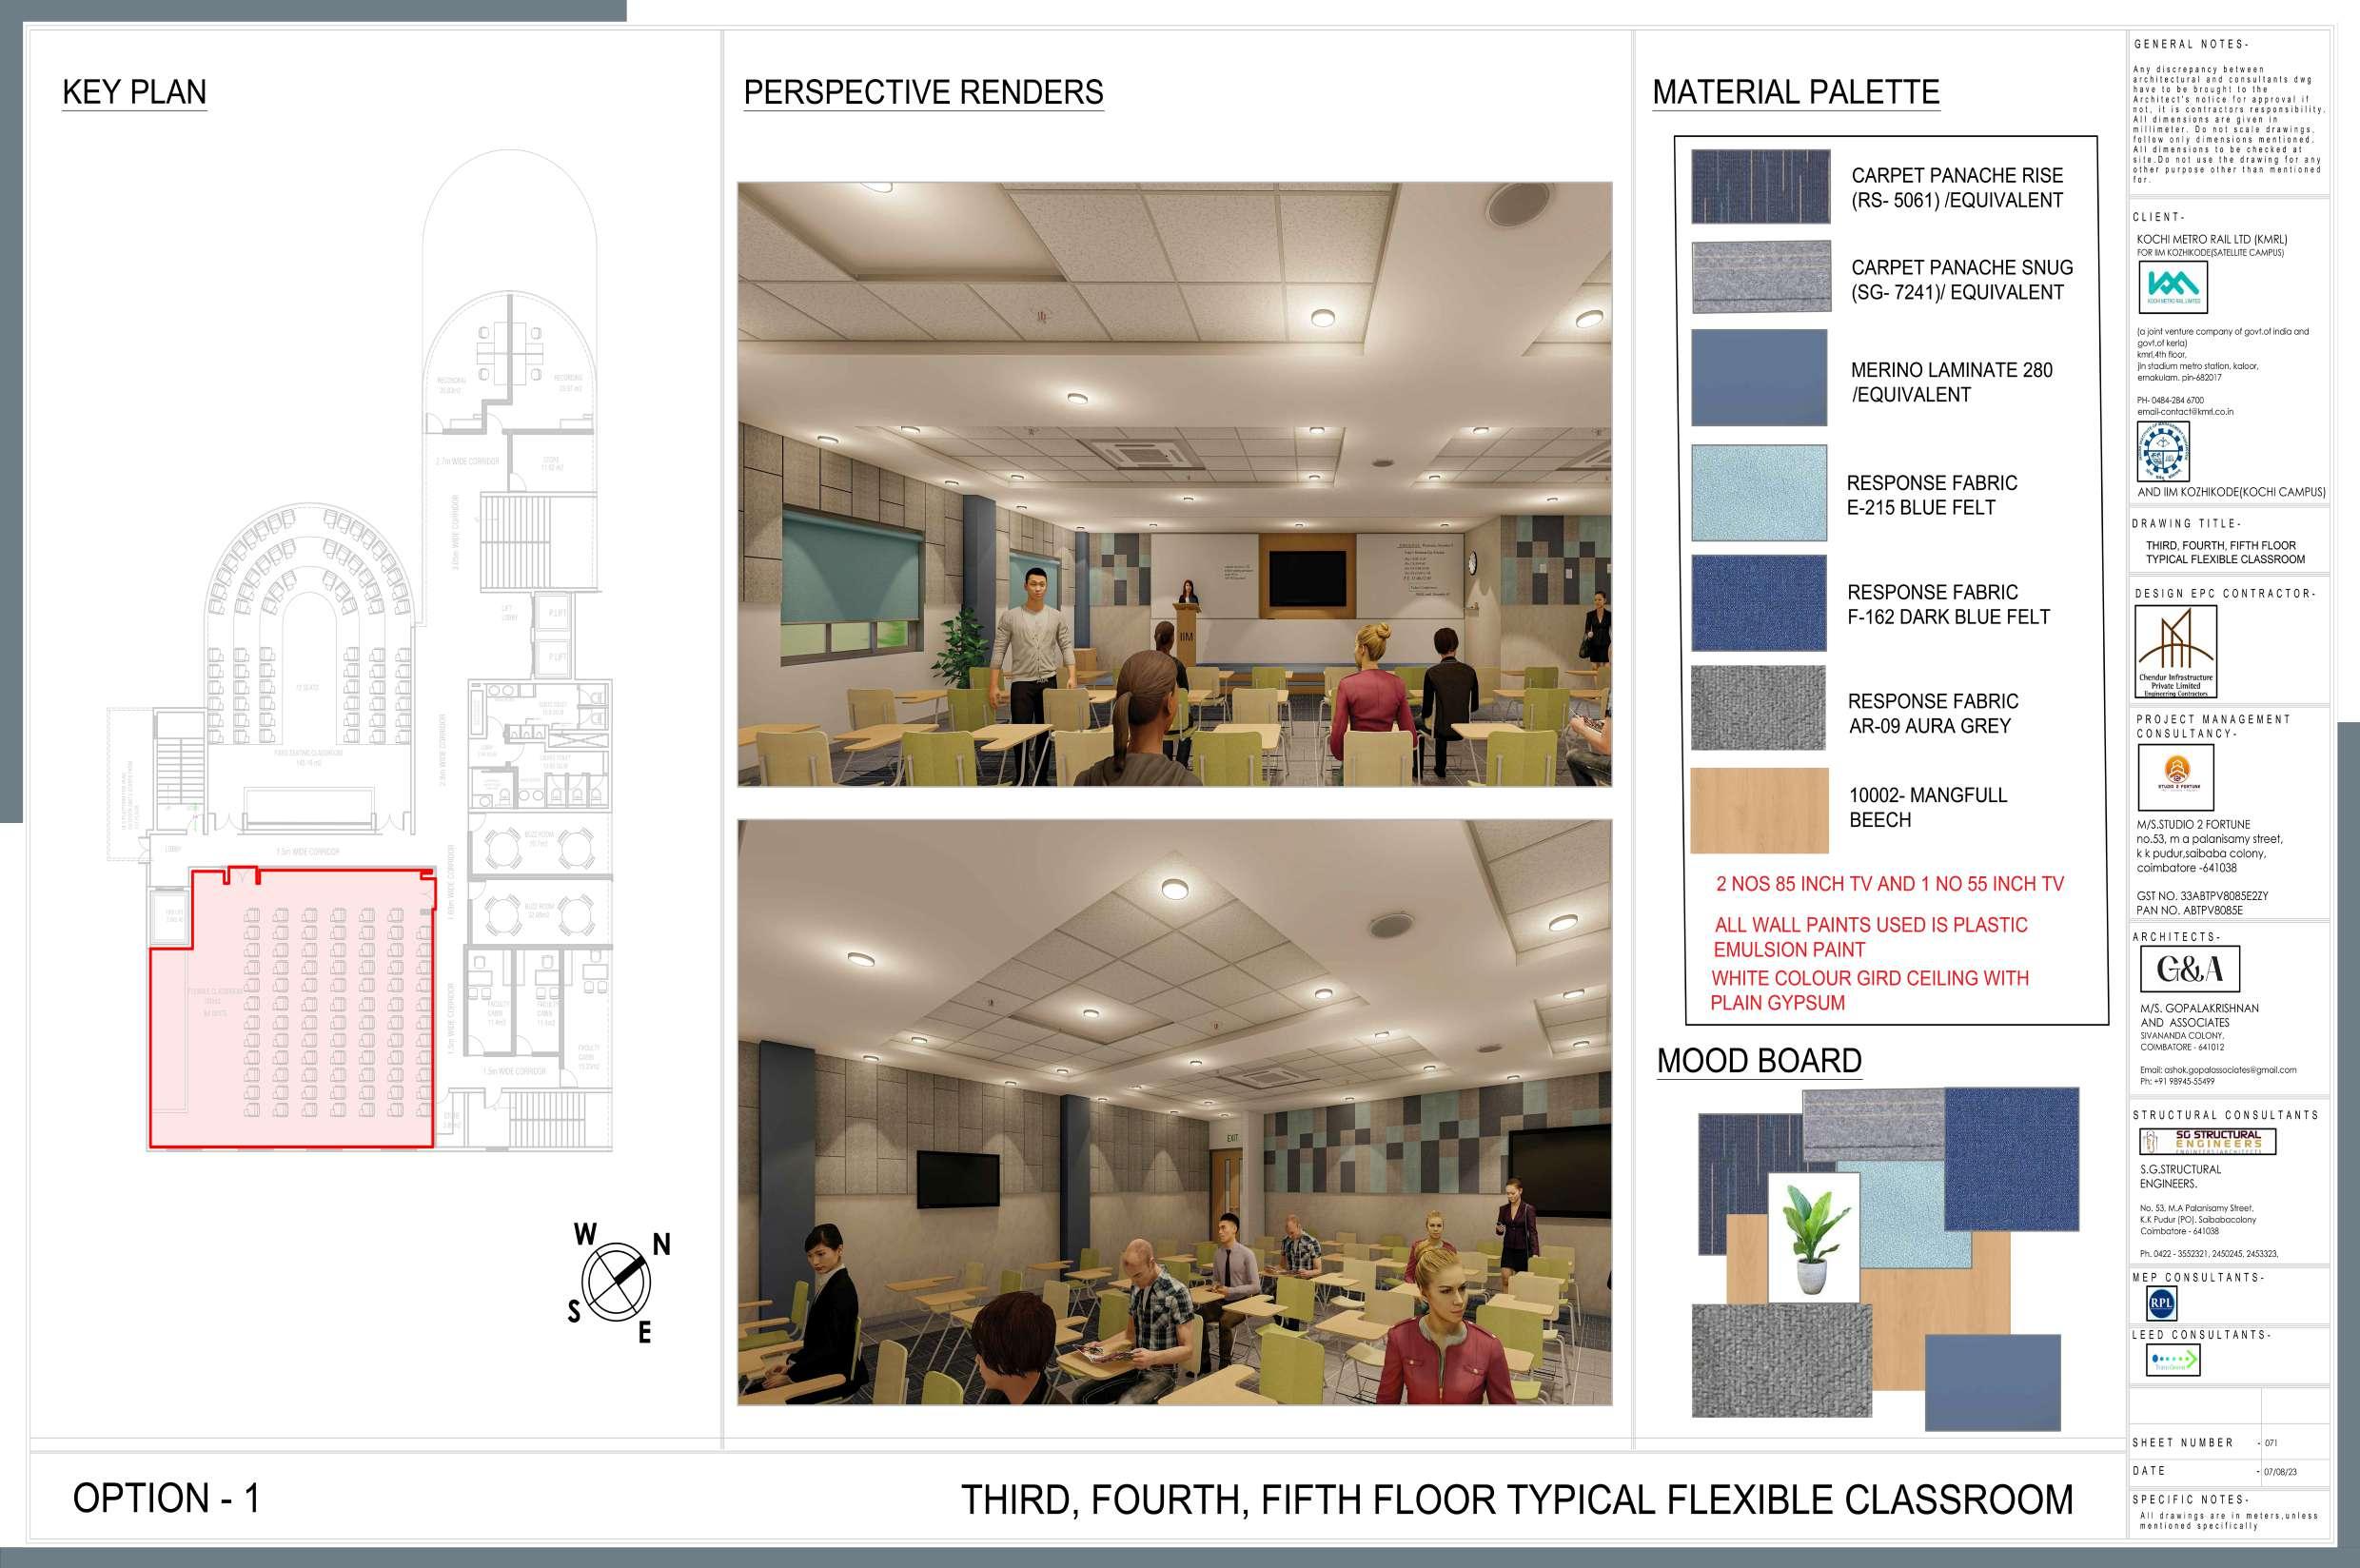Click 'M/S. GOPALAKRISHNAN AND ASSOCIATES' text
The image size is (2360, 1568).
[x=2199, y=1015]
